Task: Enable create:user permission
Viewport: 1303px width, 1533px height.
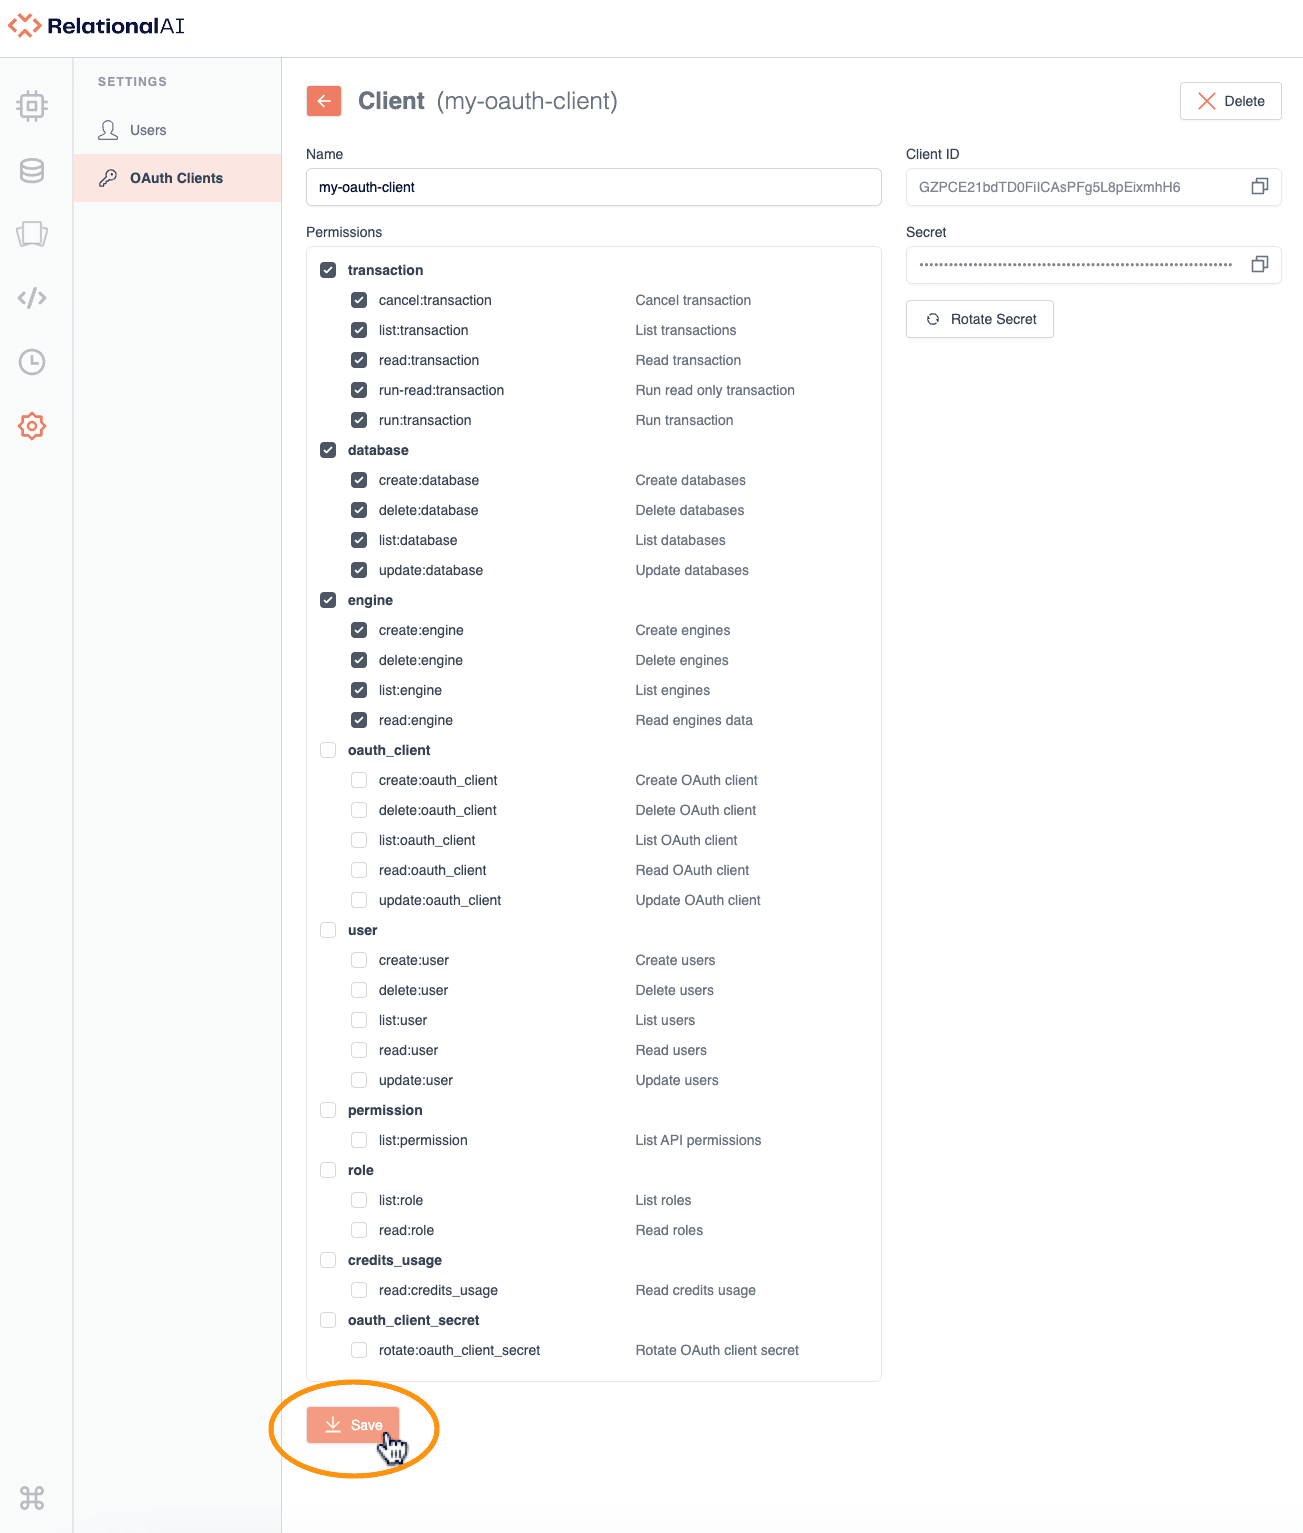Action: tap(359, 960)
